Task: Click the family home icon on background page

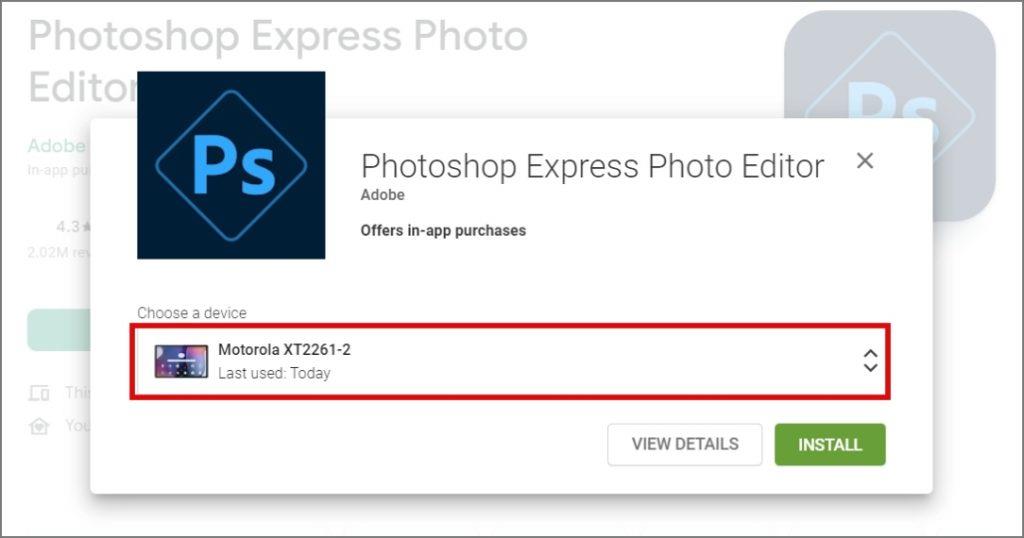Action: coord(39,426)
